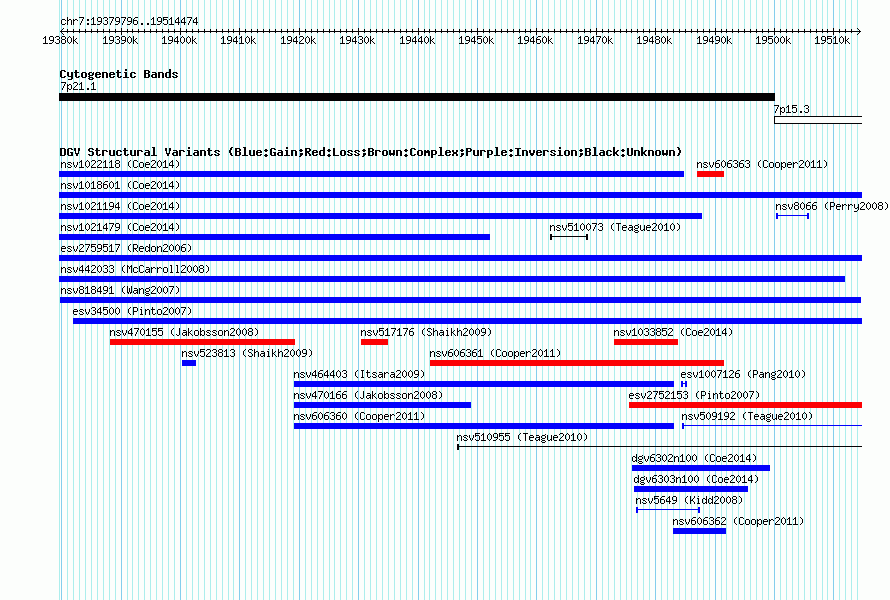Select the 19410k ruler label

click(238, 40)
